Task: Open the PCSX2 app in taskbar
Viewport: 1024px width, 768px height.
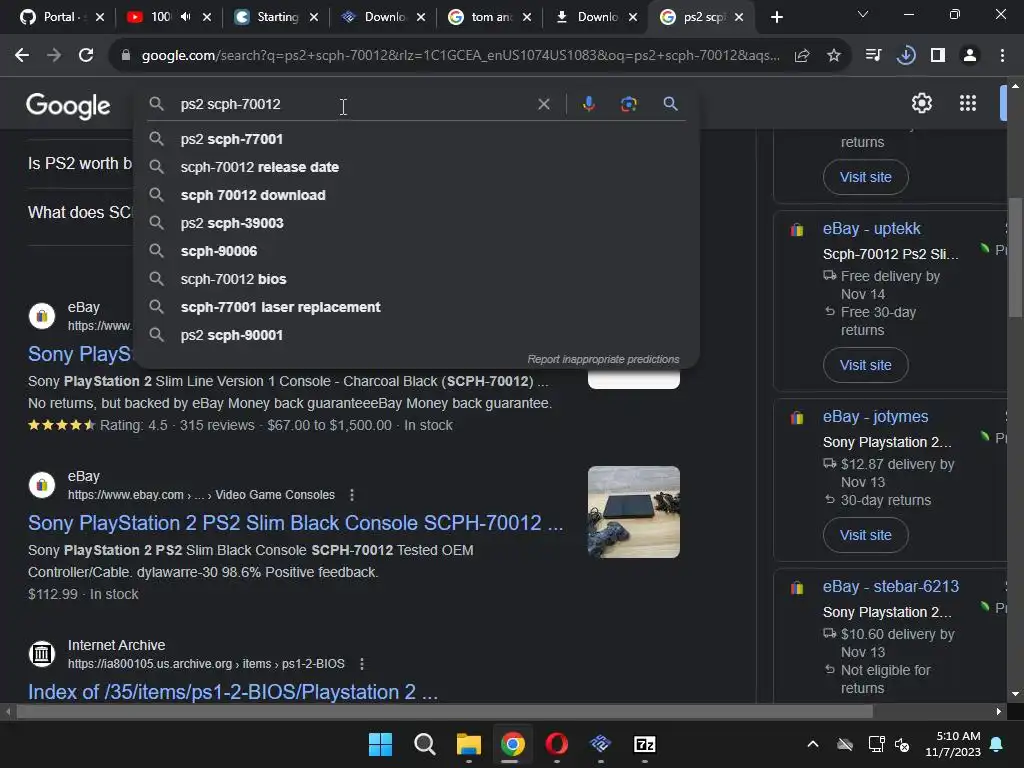Action: (x=600, y=744)
